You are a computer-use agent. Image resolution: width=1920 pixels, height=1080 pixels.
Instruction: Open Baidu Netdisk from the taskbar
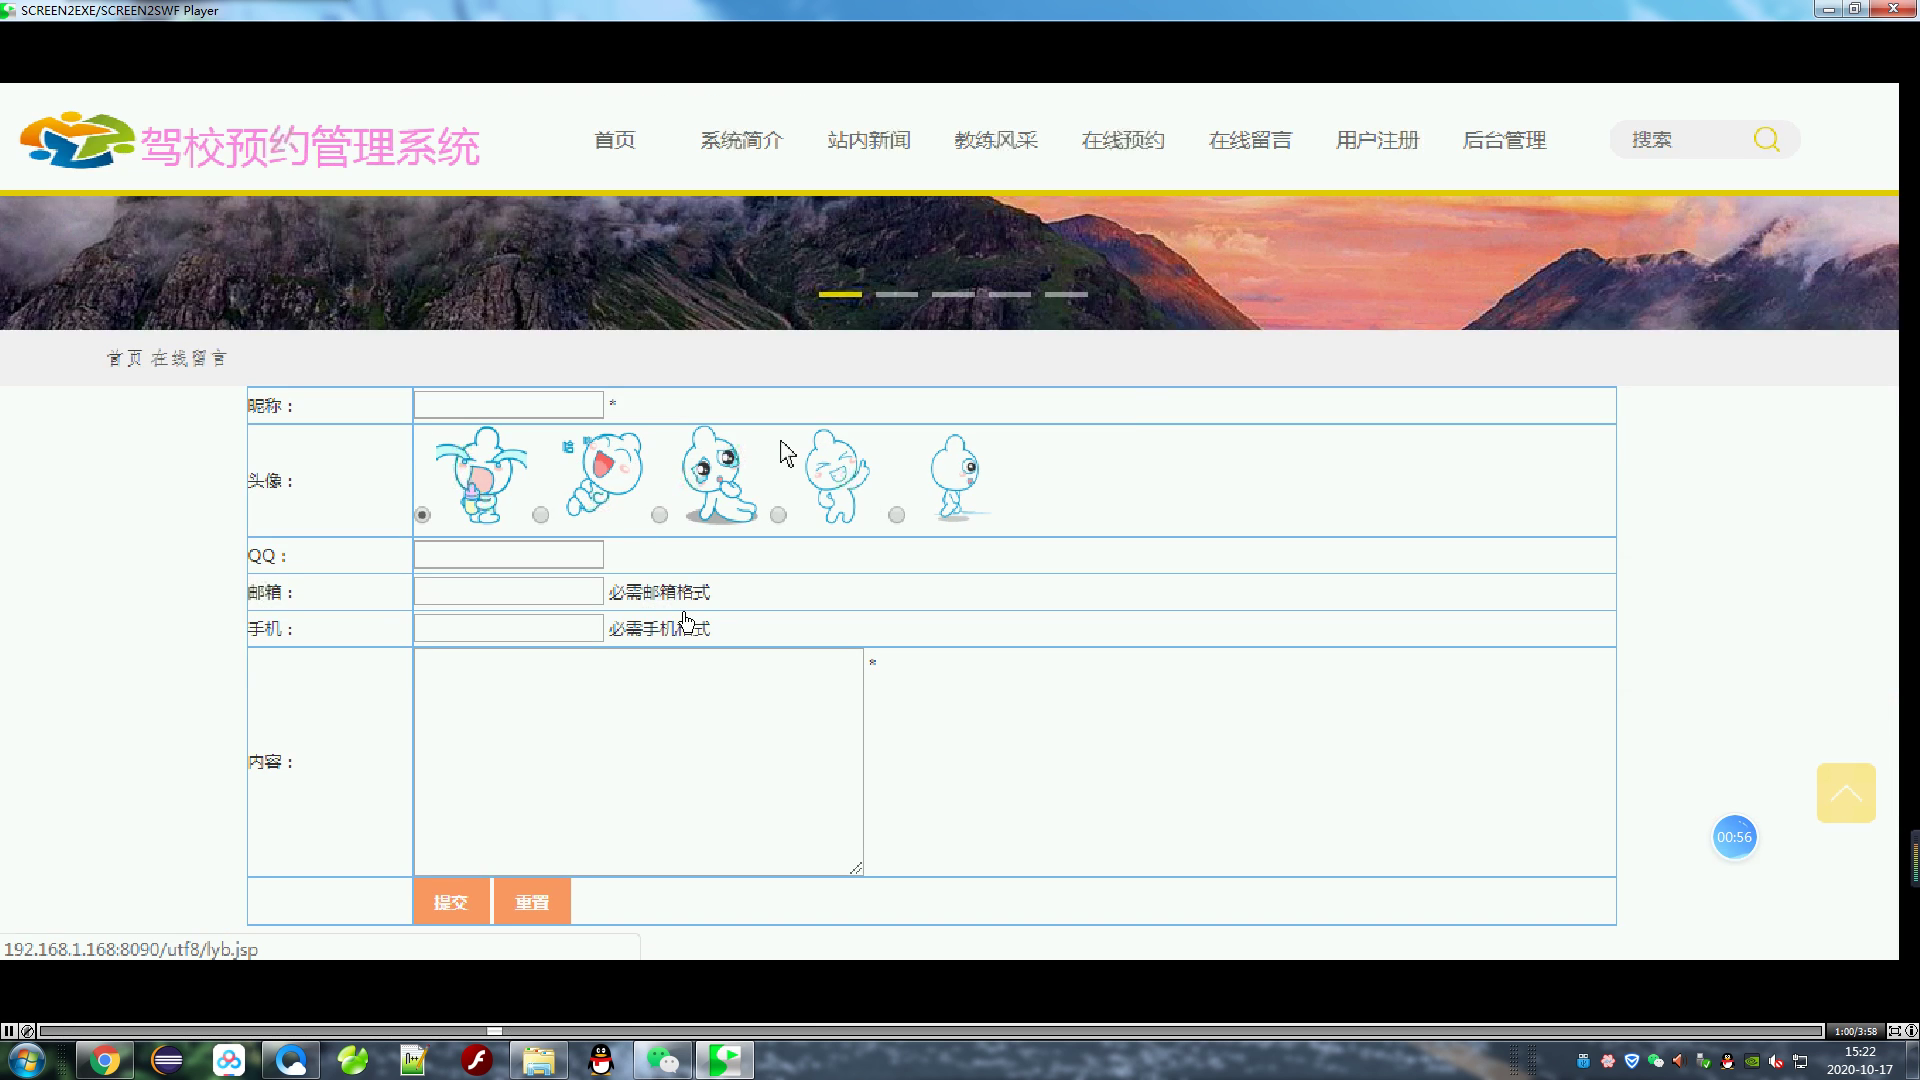[x=229, y=1060]
